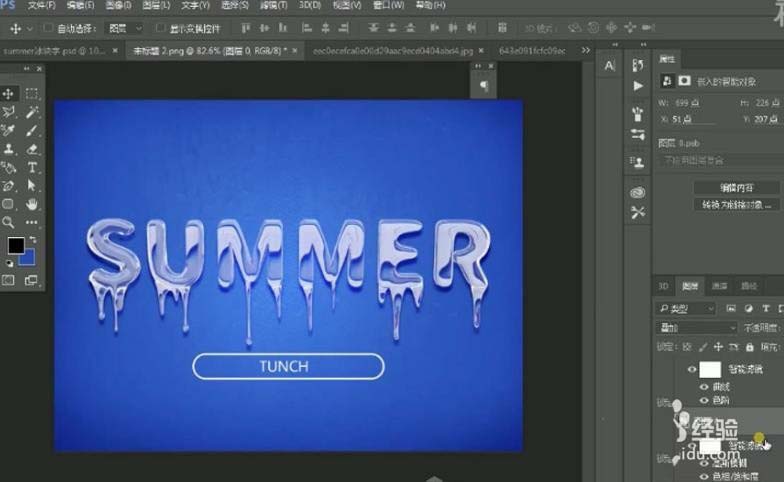Click the auto-align layers icon in options bar
Screen dimensions: 784x482
502,28
